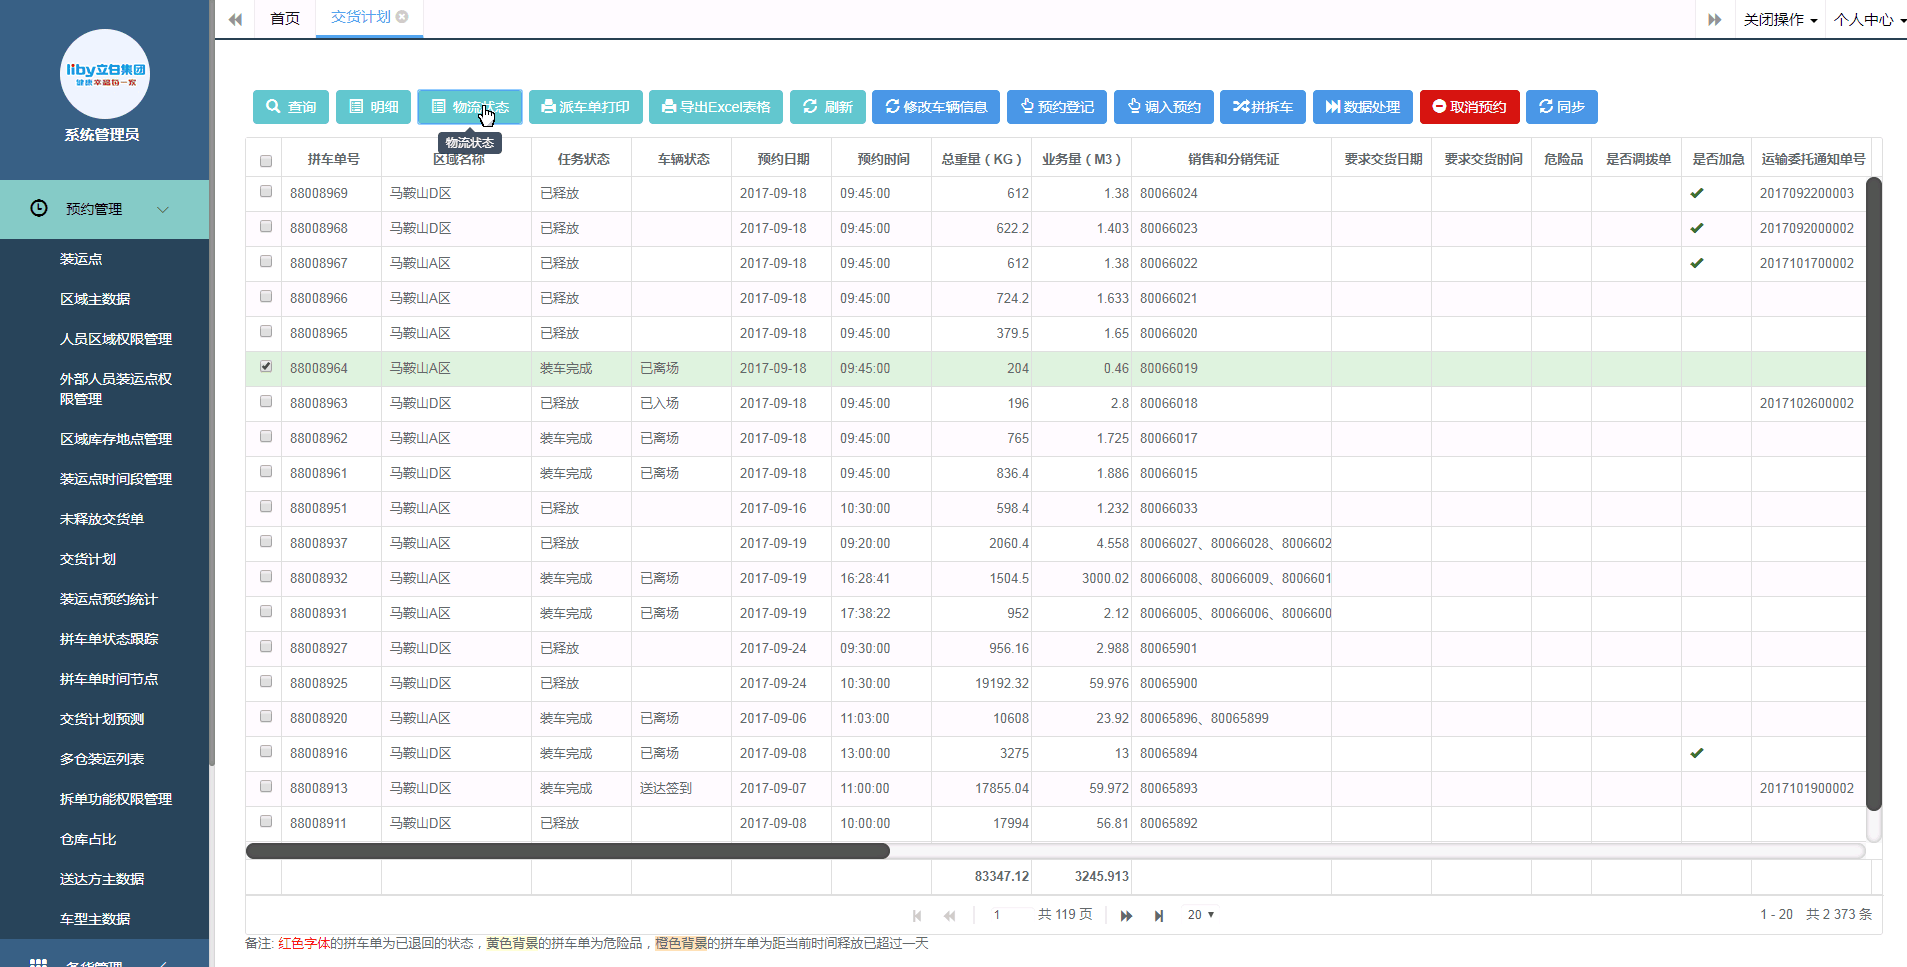This screenshot has width=1907, height=967.
Task: Click the 刷新 refresh button
Action: tap(827, 107)
